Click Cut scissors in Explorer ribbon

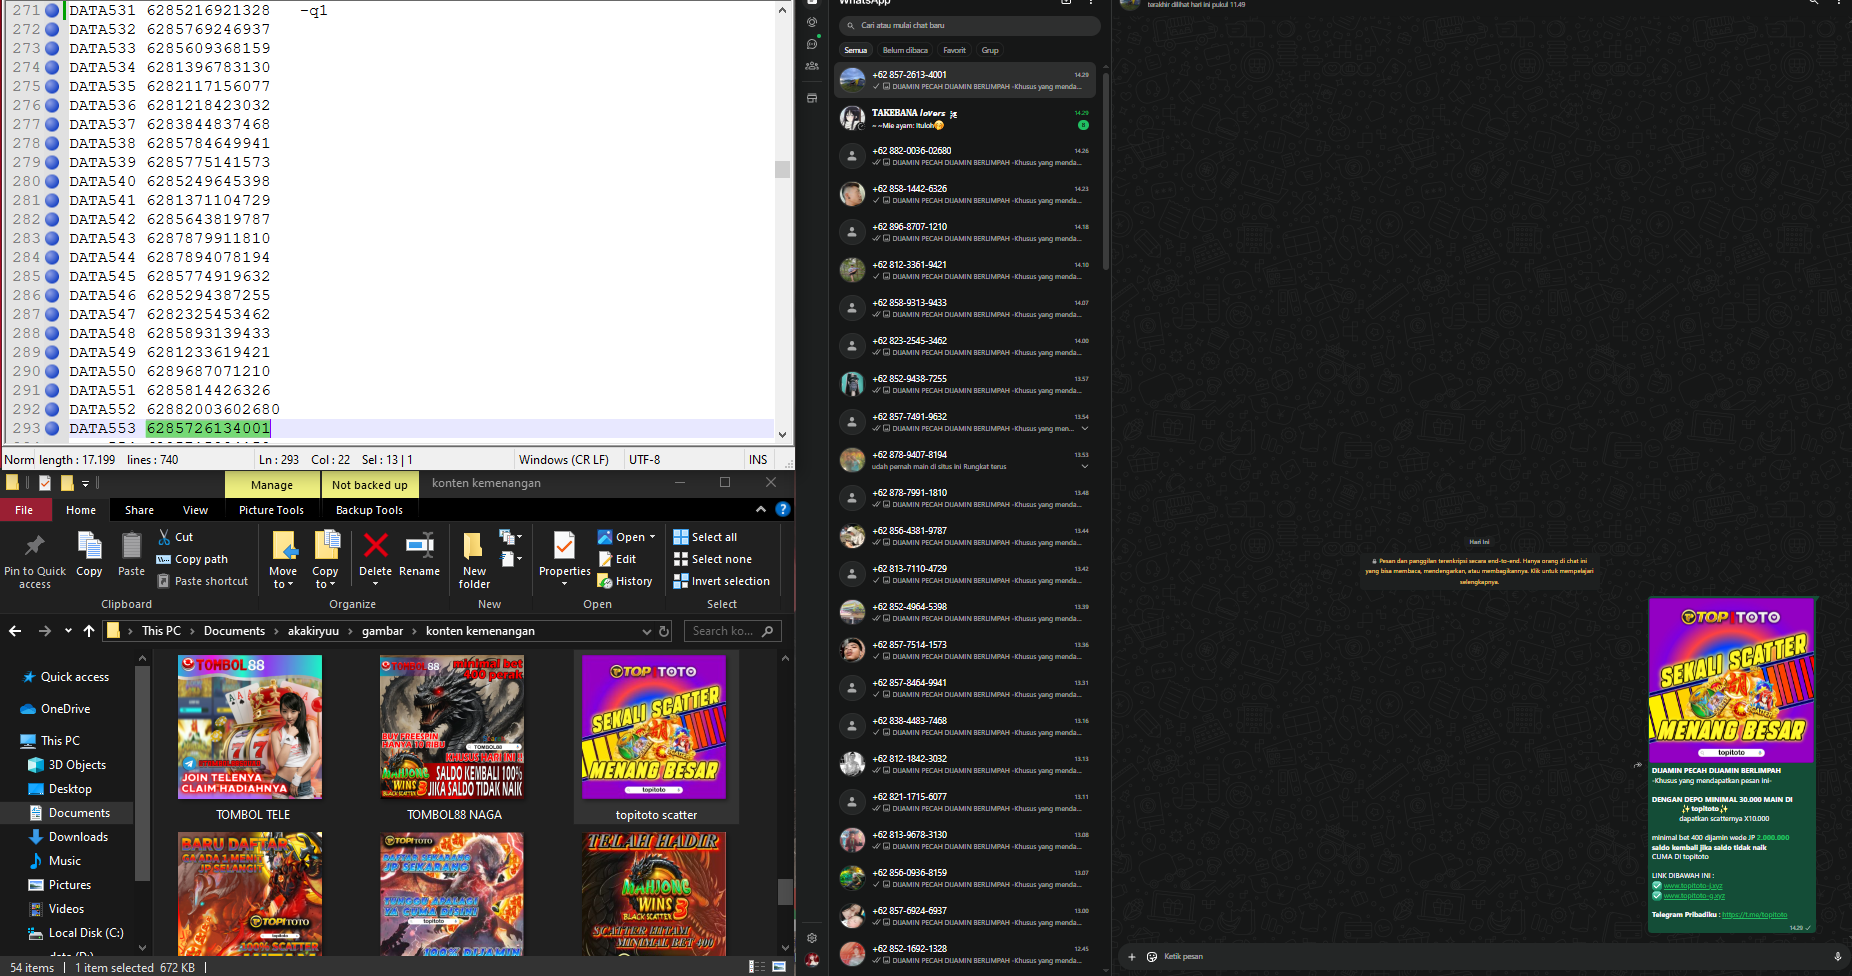click(175, 537)
